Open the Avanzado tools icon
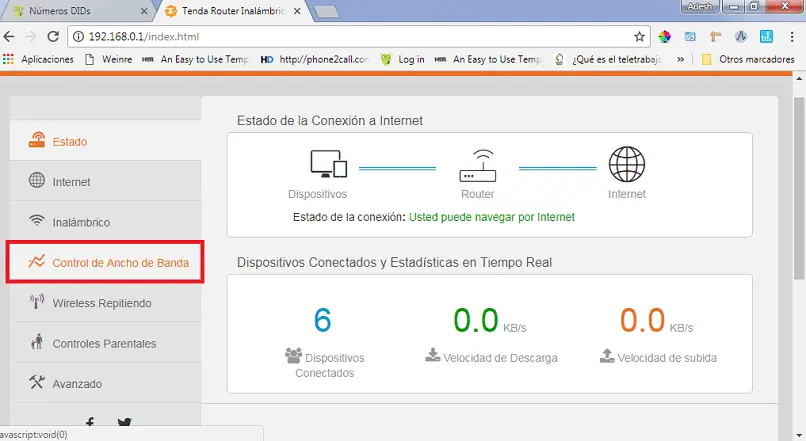Screen dimensions: 806x441 pyautogui.click(x=36, y=382)
